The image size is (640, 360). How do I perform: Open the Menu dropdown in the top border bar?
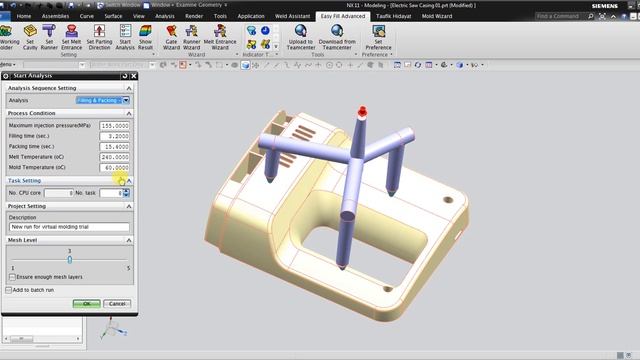(7, 64)
